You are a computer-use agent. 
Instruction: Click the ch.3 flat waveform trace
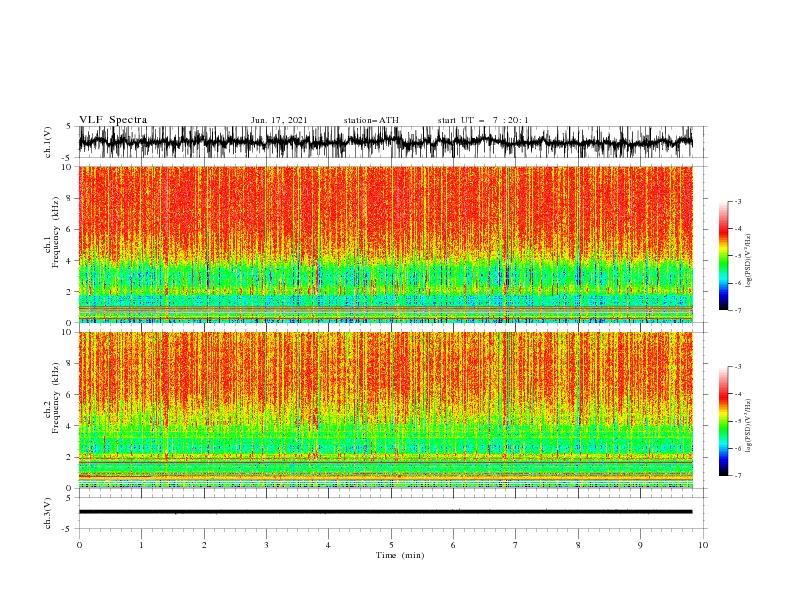(385, 512)
